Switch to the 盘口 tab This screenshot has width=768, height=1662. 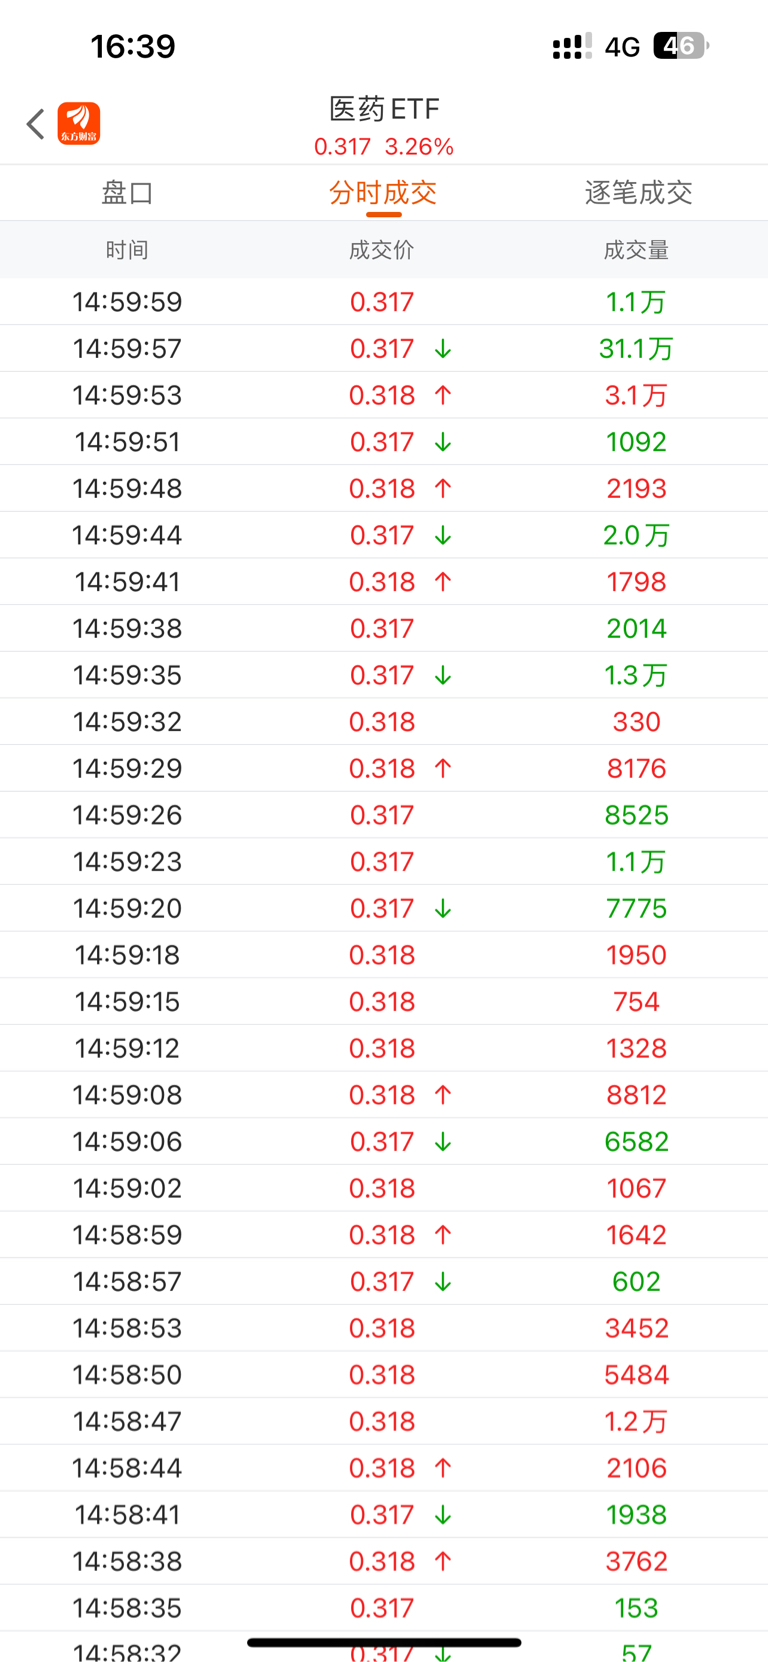pos(127,193)
